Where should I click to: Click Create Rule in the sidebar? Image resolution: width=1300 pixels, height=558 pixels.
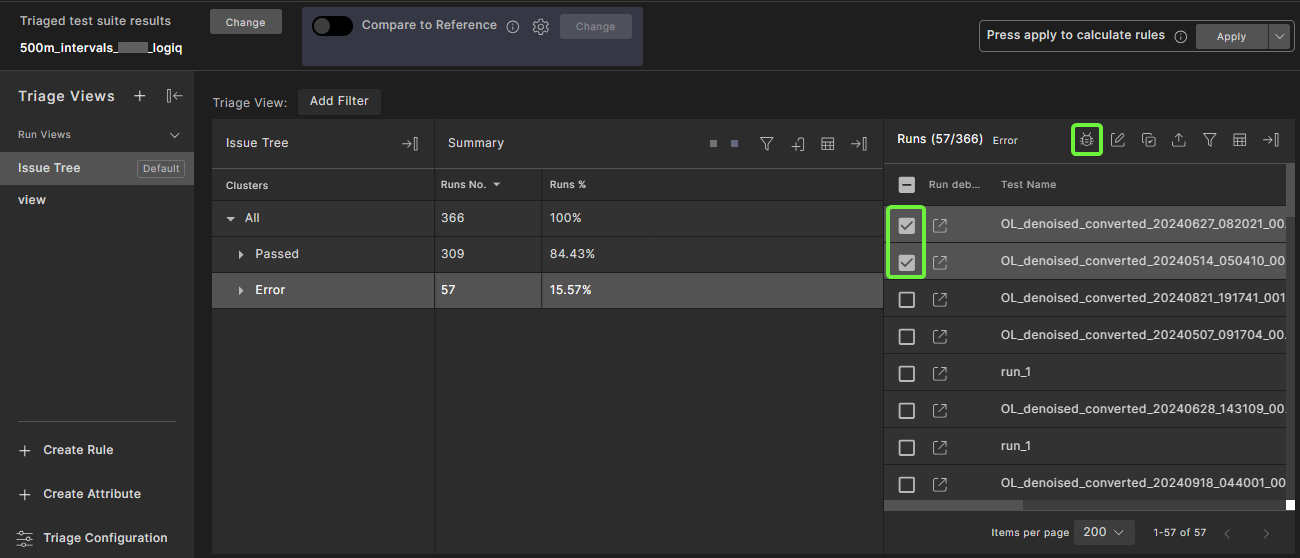click(78, 450)
